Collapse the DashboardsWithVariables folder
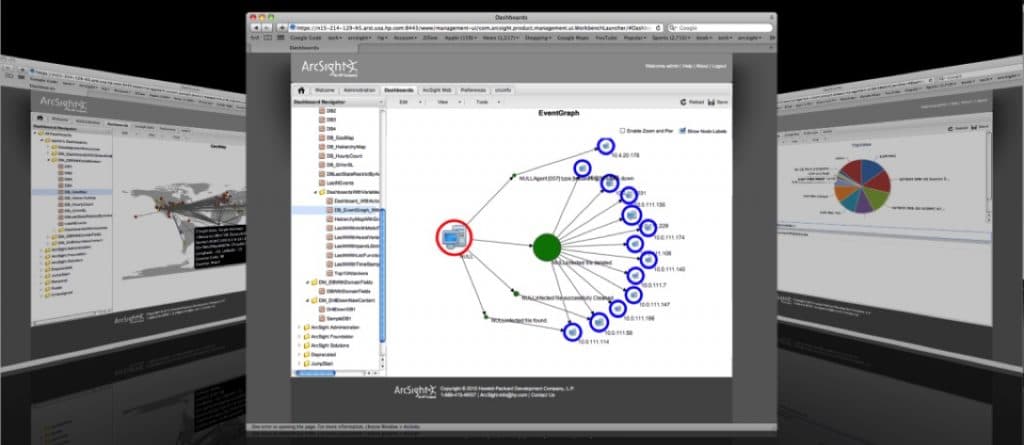This screenshot has height=445, width=1024. tap(316, 193)
